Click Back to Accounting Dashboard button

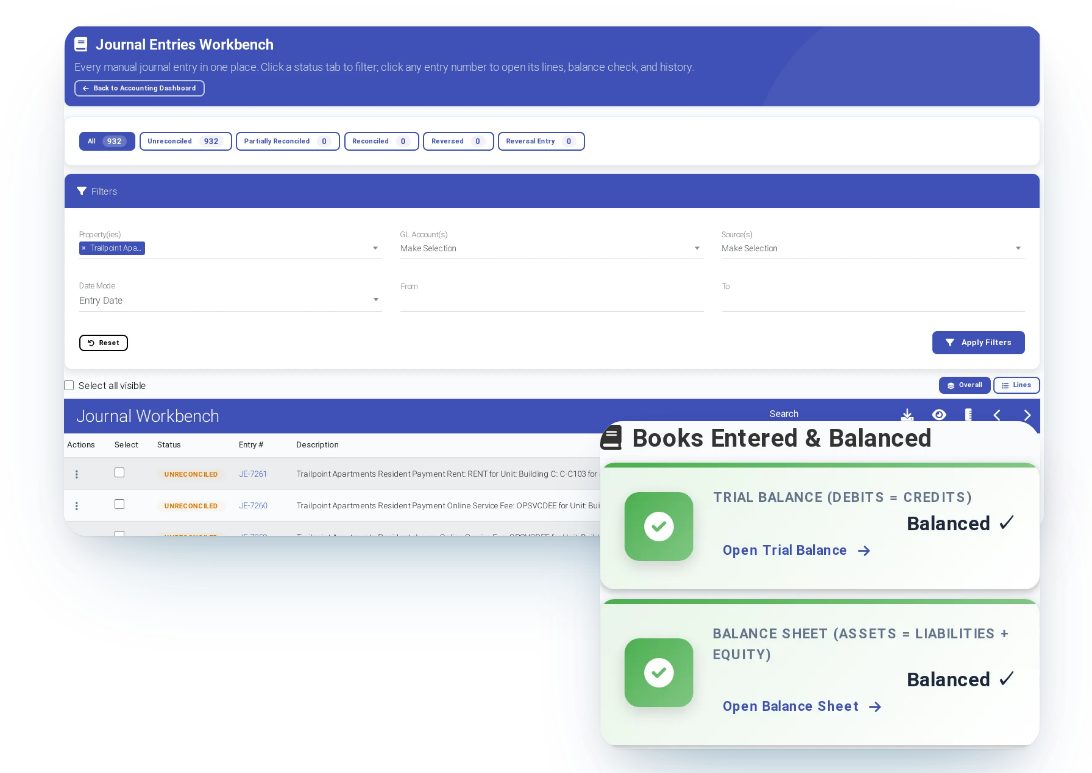[139, 88]
